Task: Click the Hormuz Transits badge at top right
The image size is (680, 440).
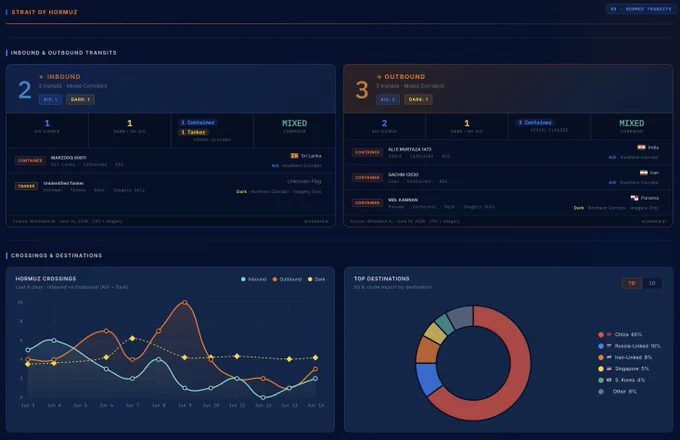Action: click(641, 9)
